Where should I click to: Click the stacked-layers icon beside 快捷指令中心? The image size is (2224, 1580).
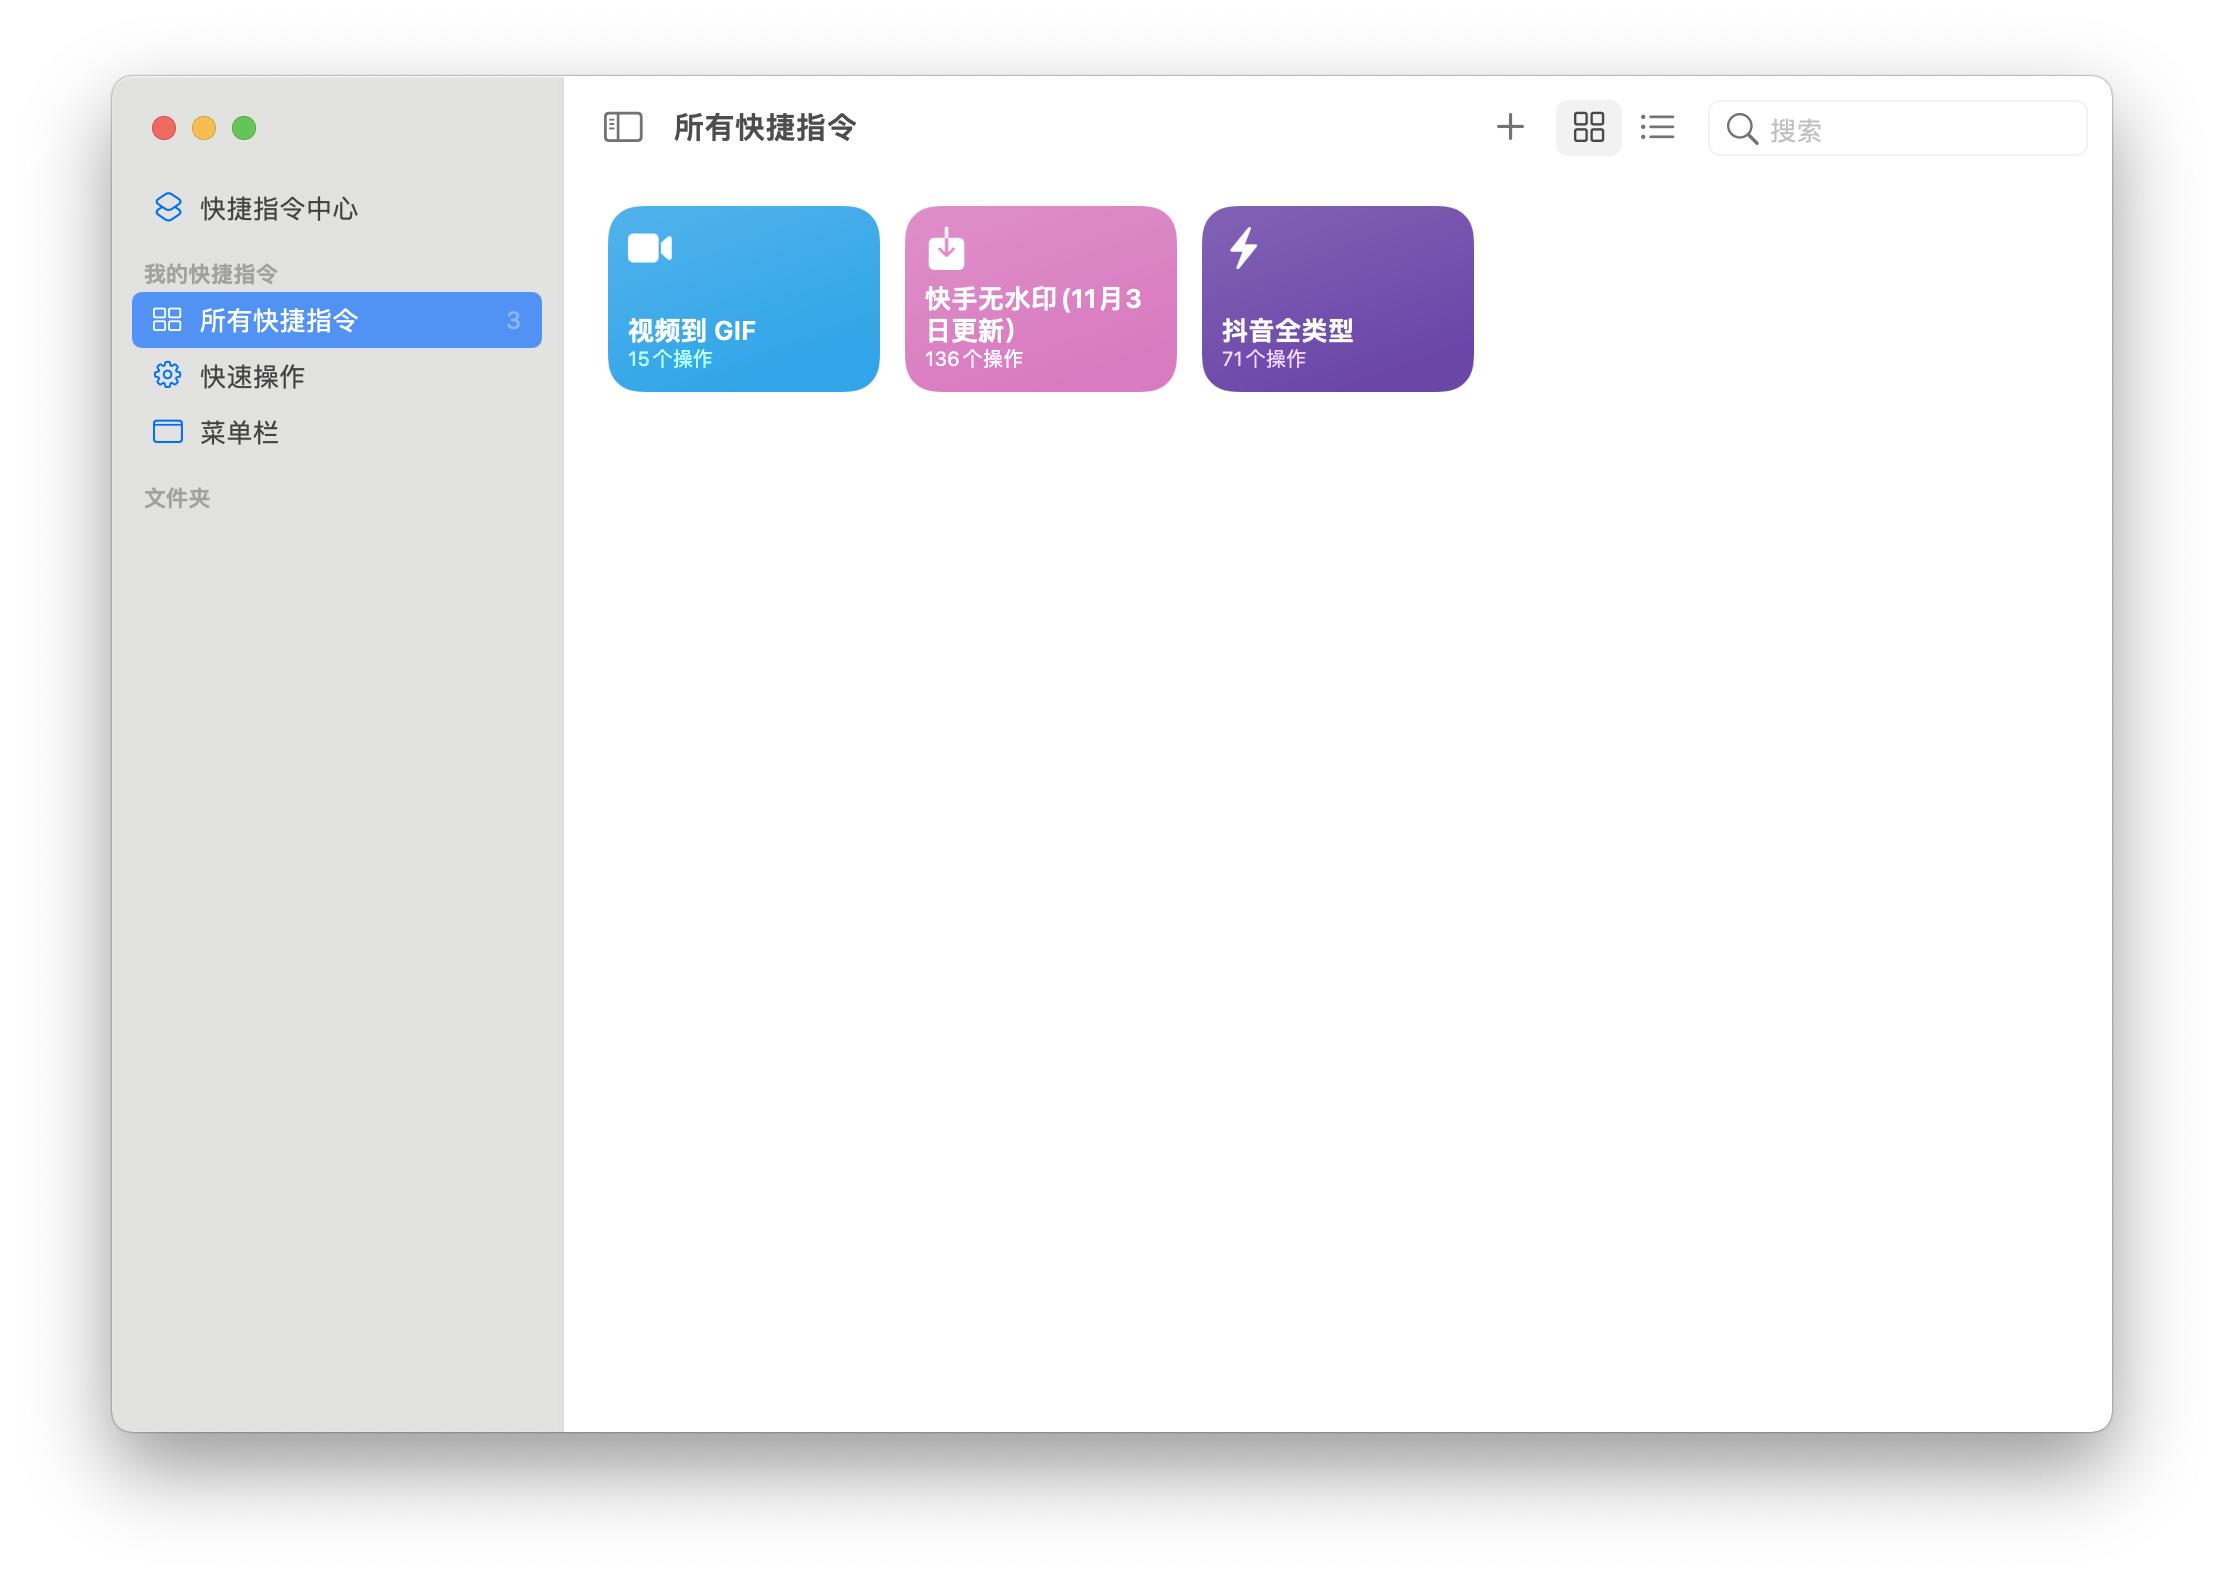pyautogui.click(x=166, y=208)
